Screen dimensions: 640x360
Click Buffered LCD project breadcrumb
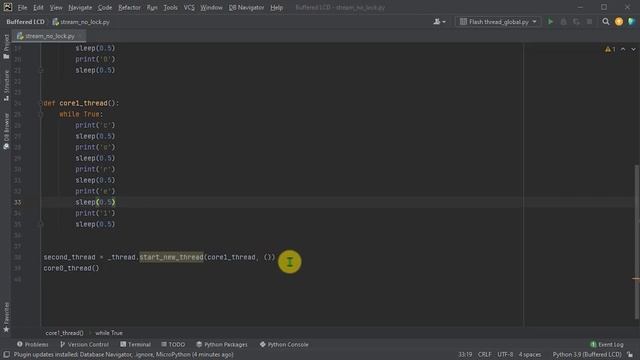point(25,22)
